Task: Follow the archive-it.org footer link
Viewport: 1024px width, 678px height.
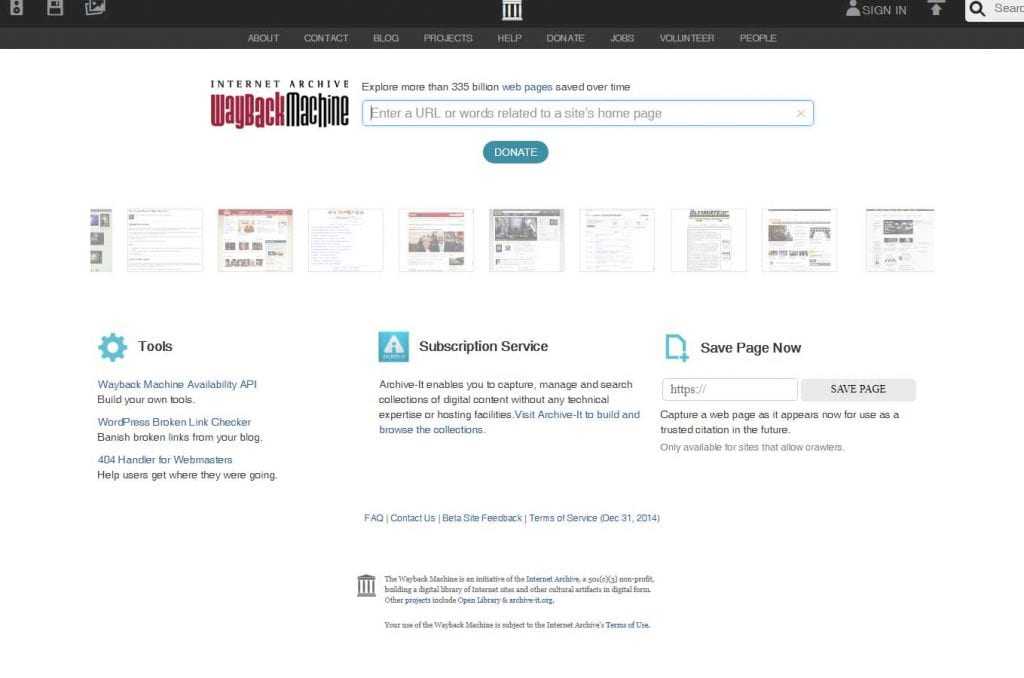Action: point(531,600)
